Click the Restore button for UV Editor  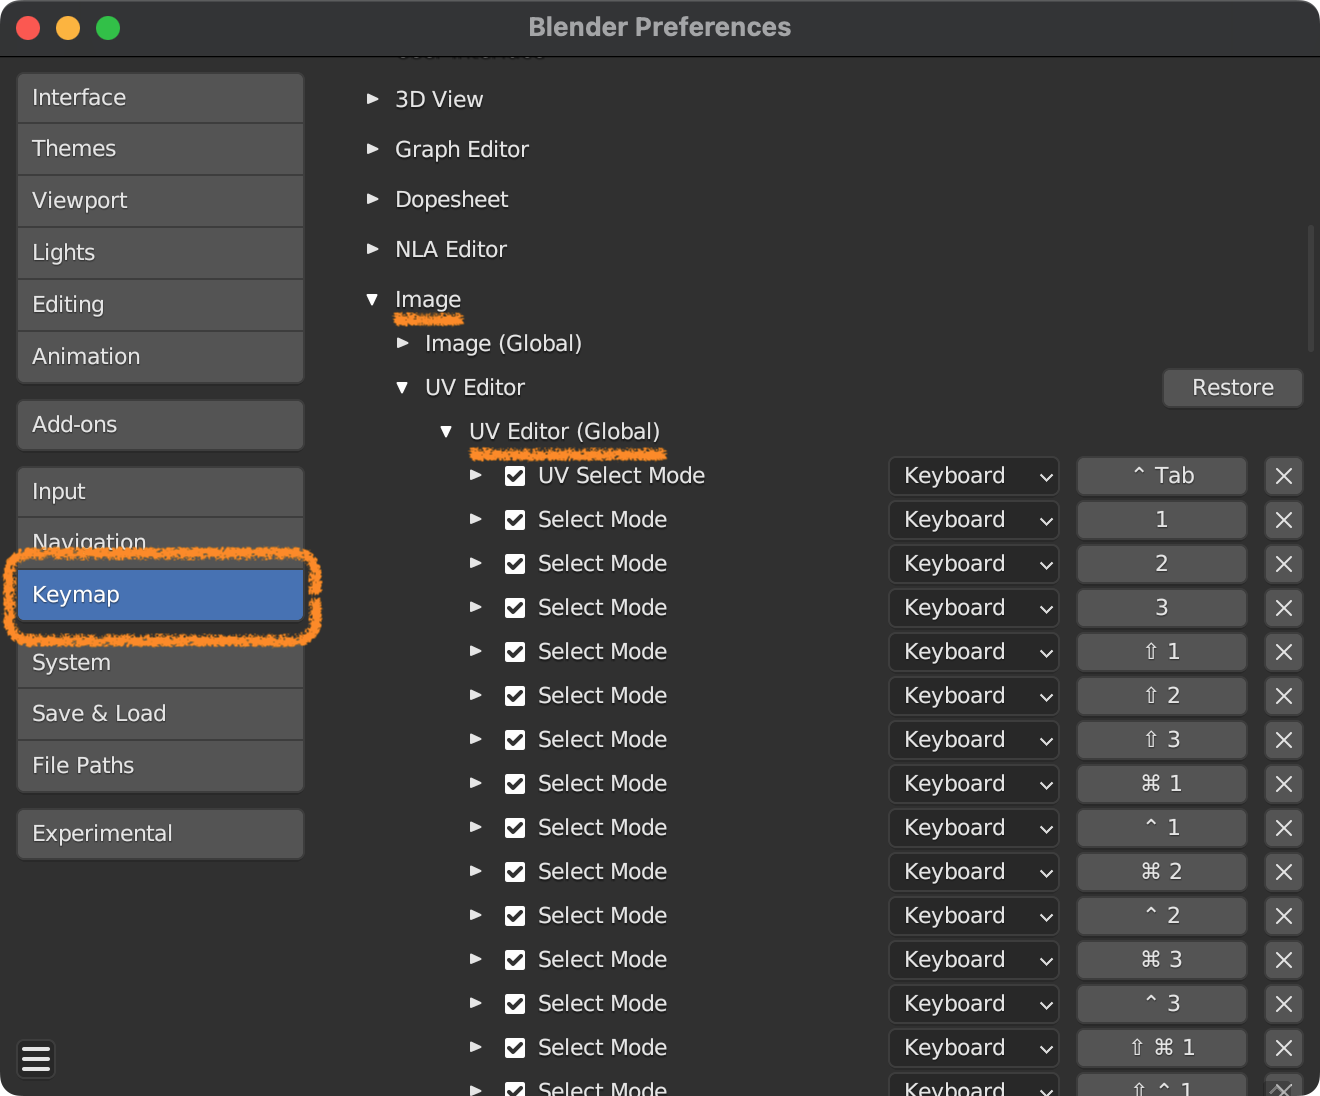[x=1232, y=388]
